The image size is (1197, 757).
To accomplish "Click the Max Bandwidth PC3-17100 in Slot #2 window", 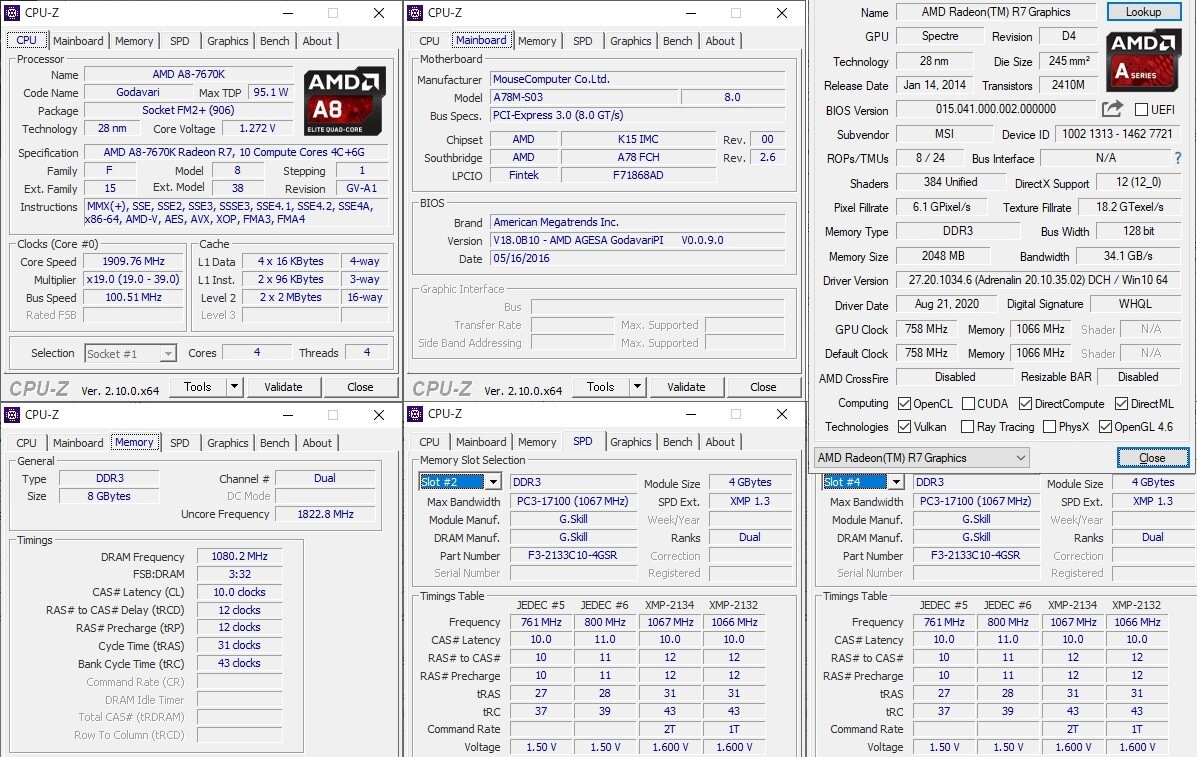I will coord(573,501).
